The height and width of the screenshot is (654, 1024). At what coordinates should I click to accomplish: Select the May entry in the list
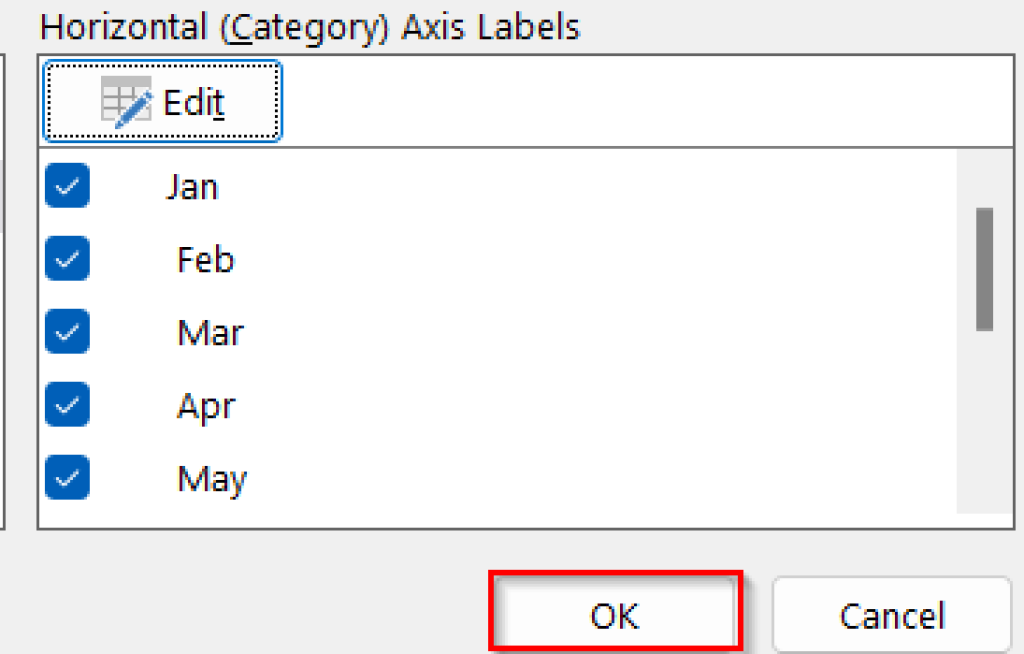211,478
